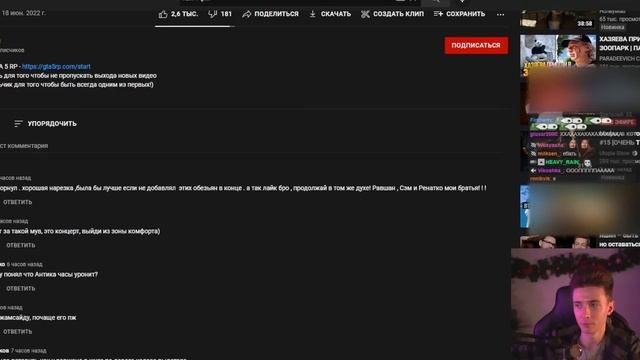640x360 pixels.
Task: Click the sort comments icon
Action: pyautogui.click(x=18, y=123)
